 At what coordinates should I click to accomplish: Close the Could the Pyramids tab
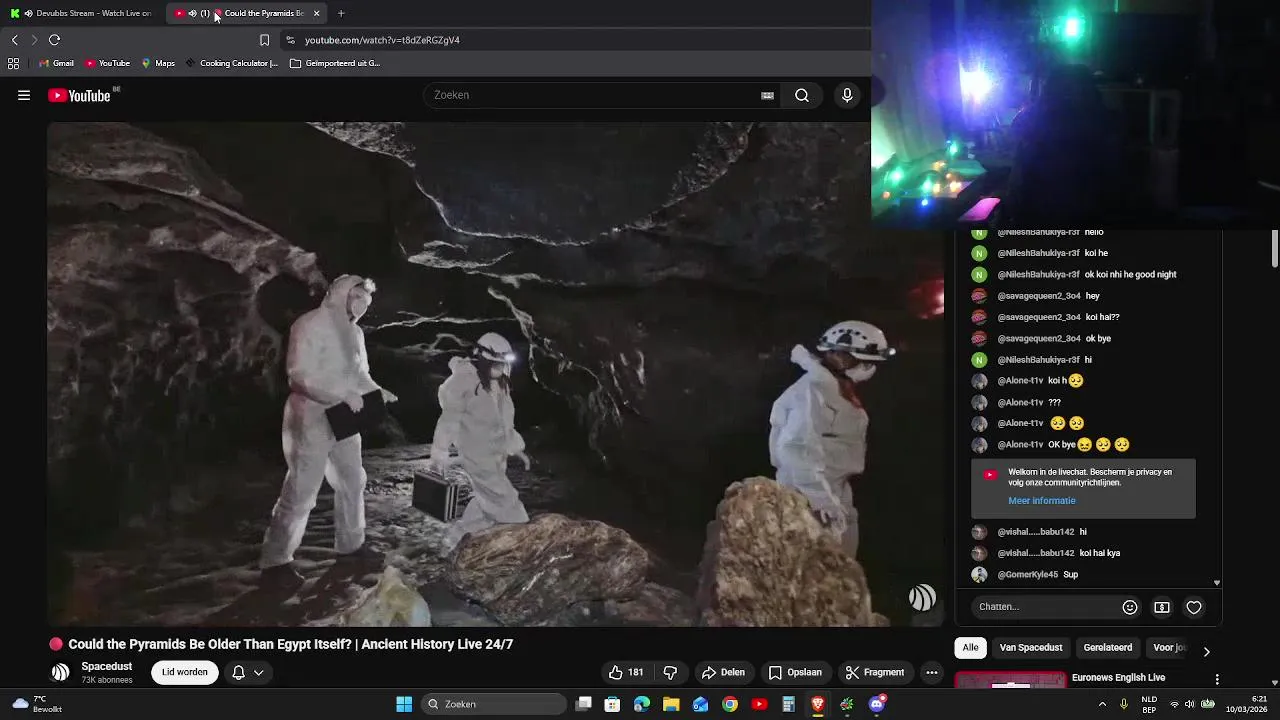[316, 13]
